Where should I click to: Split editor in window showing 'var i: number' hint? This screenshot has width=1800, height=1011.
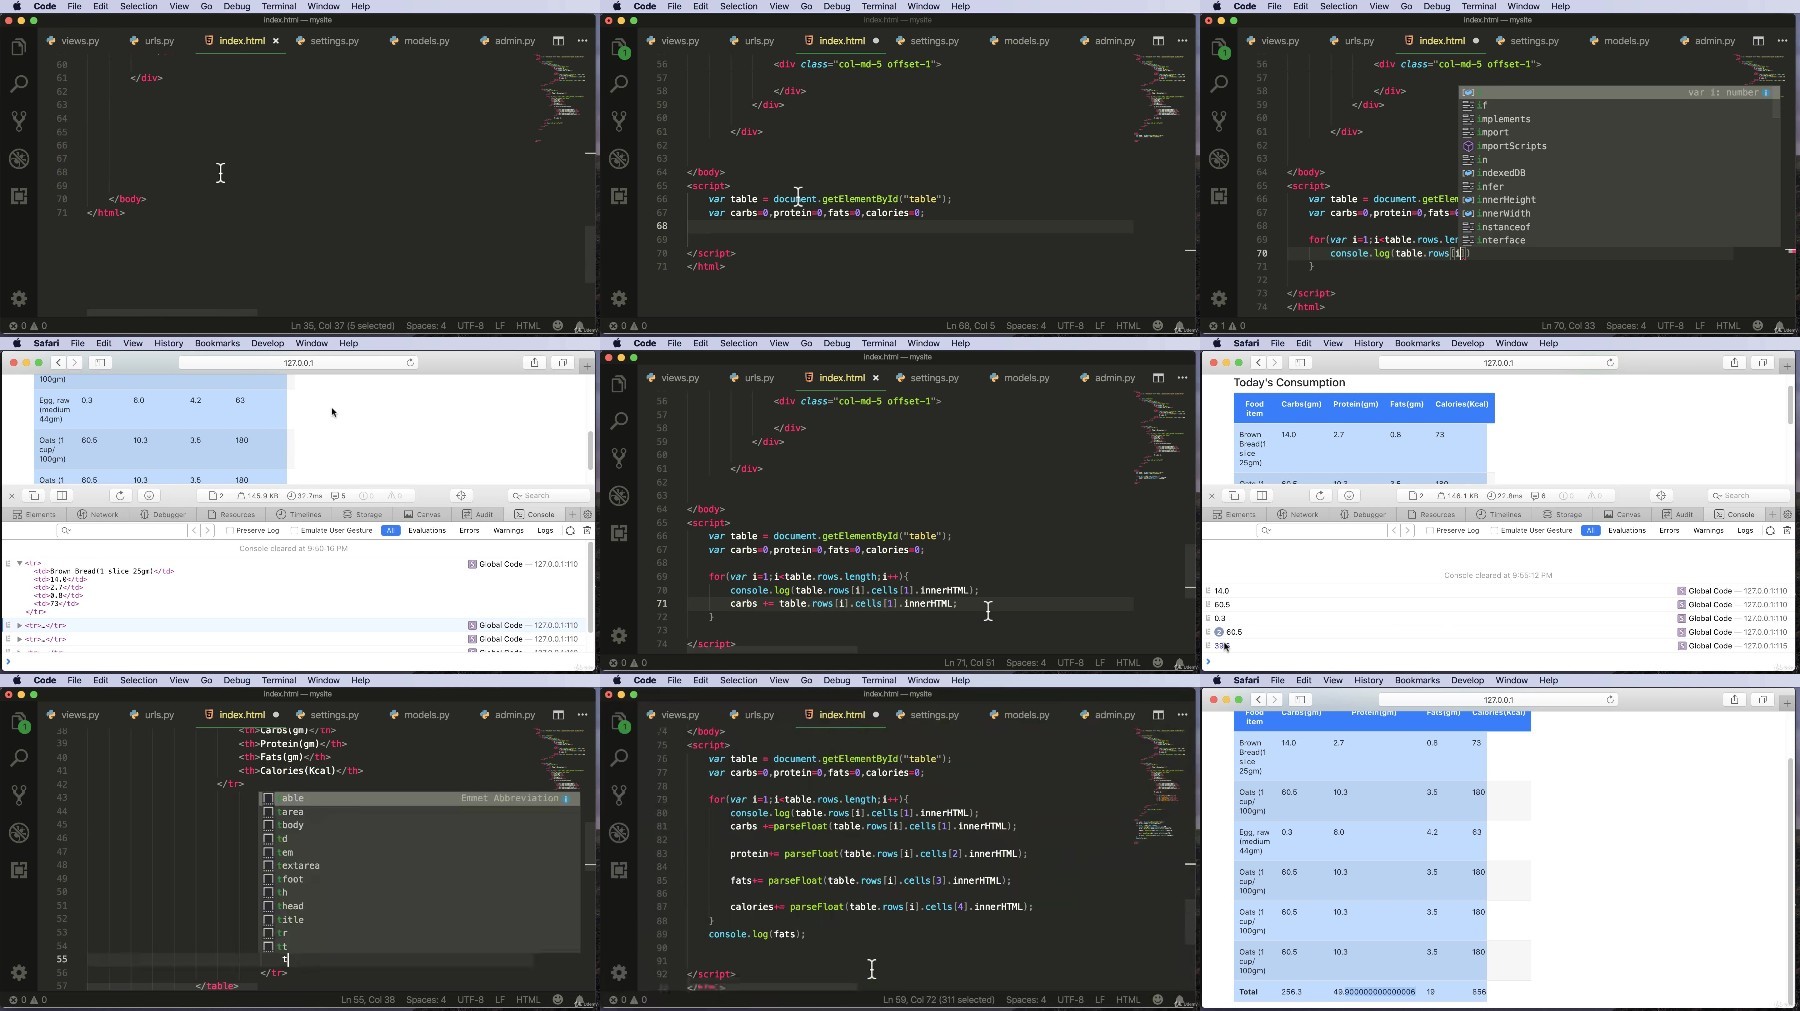(x=1758, y=41)
